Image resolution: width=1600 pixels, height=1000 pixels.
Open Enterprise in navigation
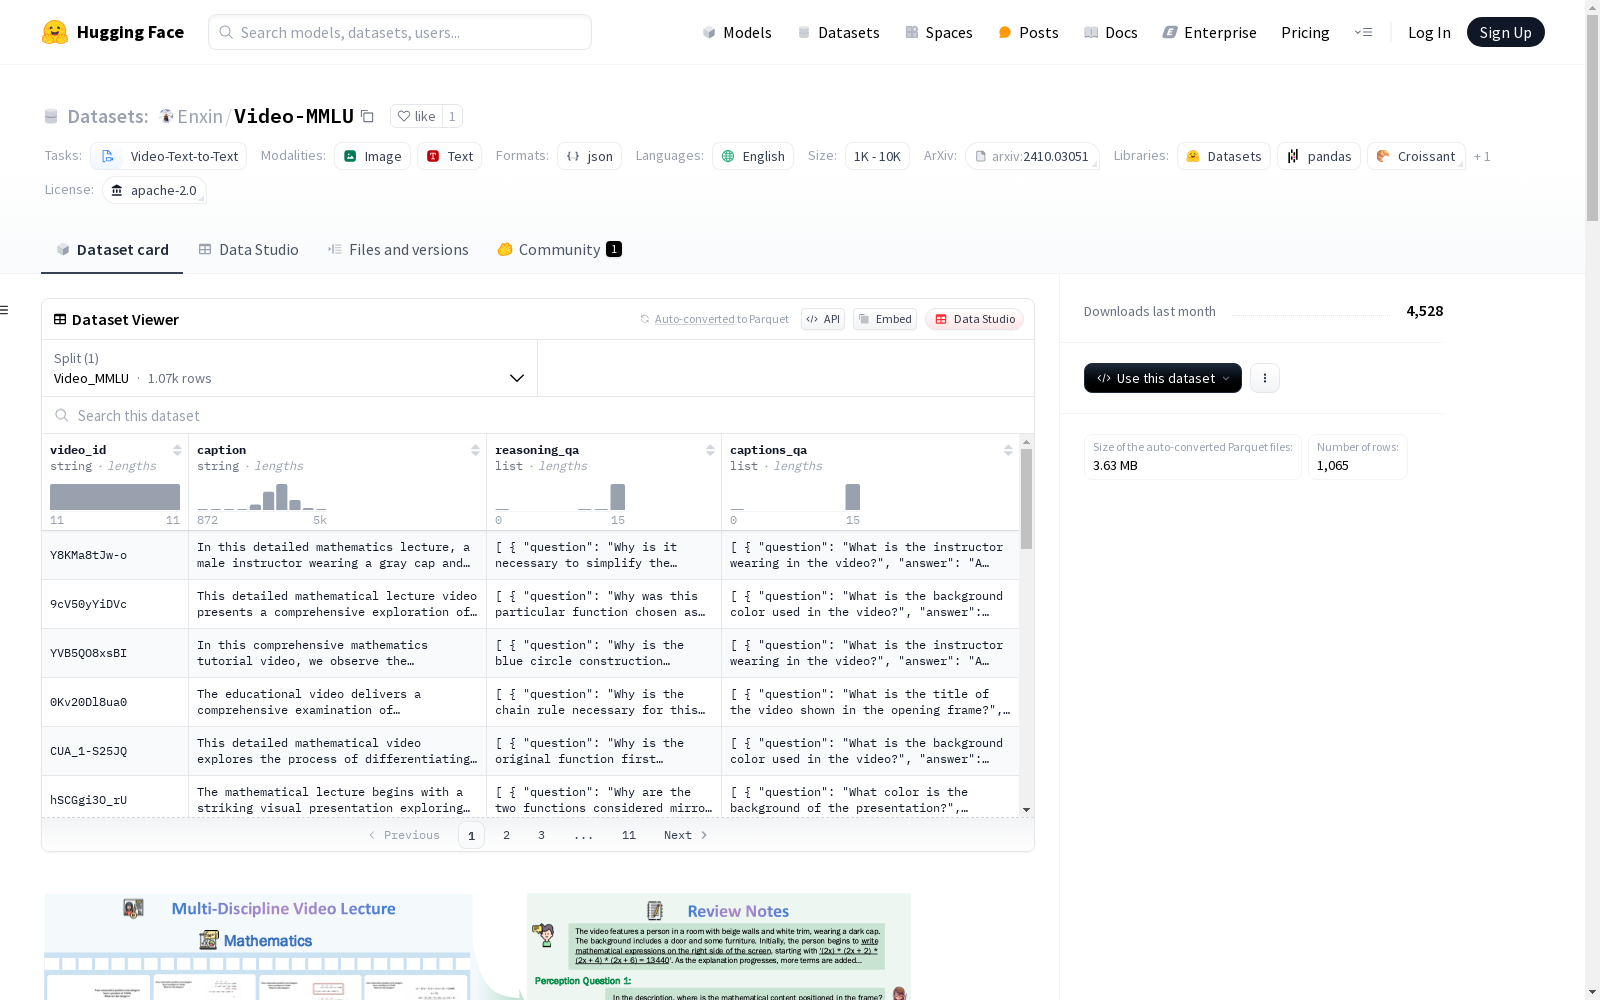coord(1210,32)
